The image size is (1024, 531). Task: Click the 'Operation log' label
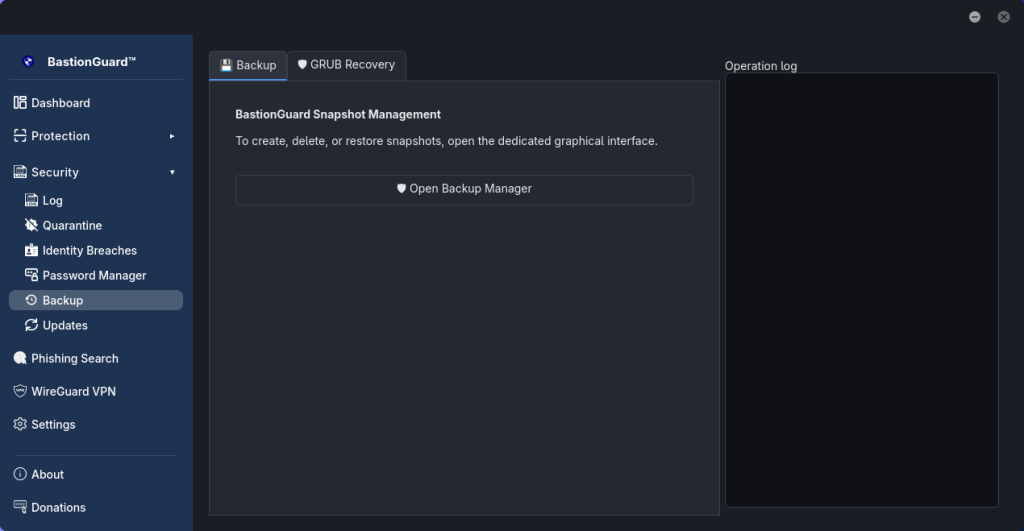coord(761,66)
